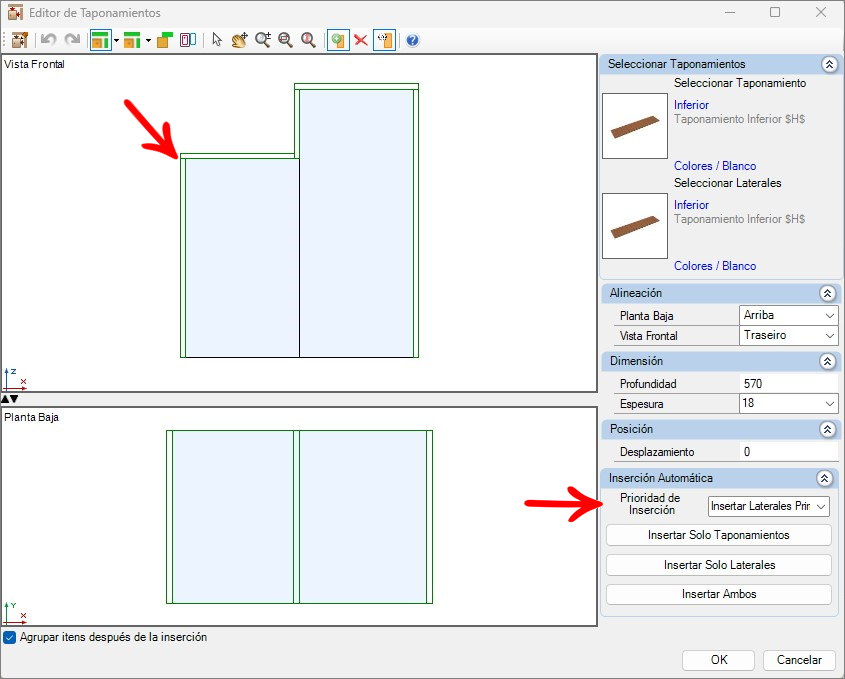Click the 'Taponamiento Inferior $H$' text under Seleccionar Taponamiento
The height and width of the screenshot is (679, 845).
(739, 119)
